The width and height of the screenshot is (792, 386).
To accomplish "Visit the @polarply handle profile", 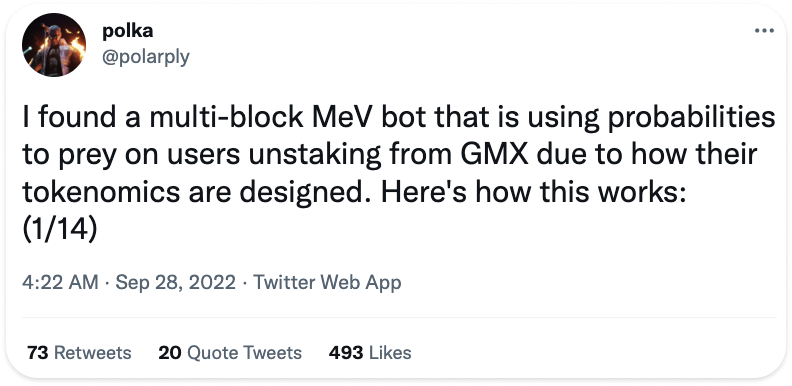I will click(146, 57).
